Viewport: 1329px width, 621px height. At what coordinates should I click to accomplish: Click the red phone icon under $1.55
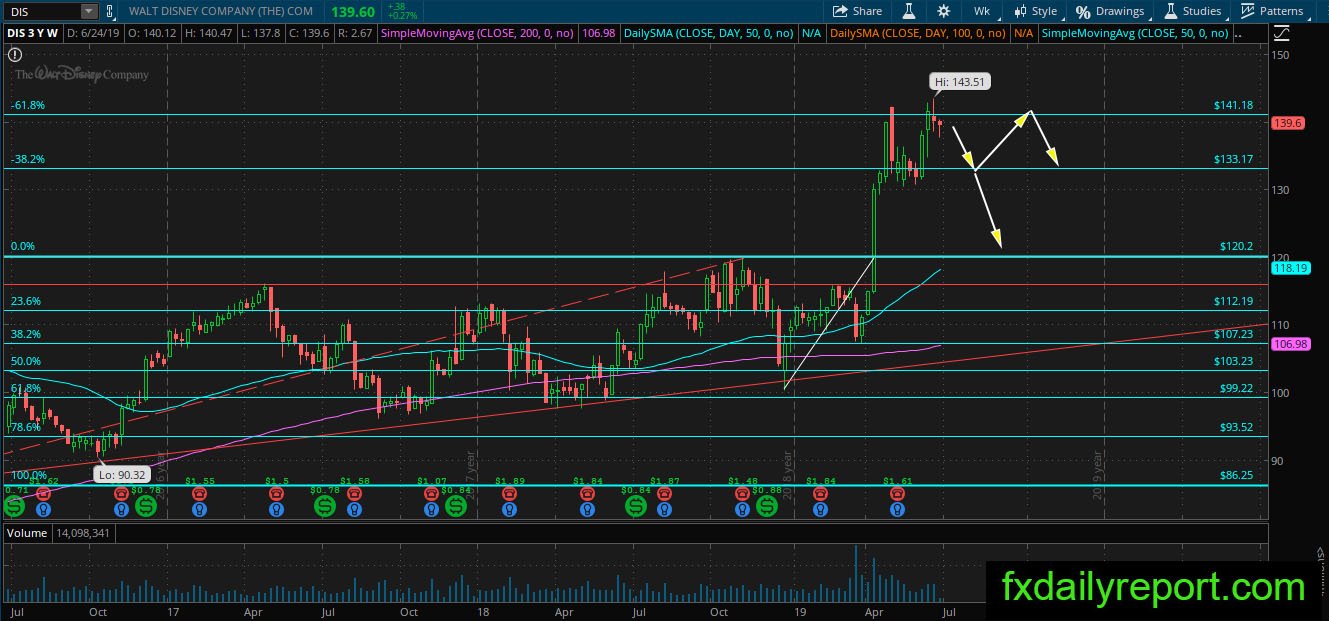(x=199, y=493)
